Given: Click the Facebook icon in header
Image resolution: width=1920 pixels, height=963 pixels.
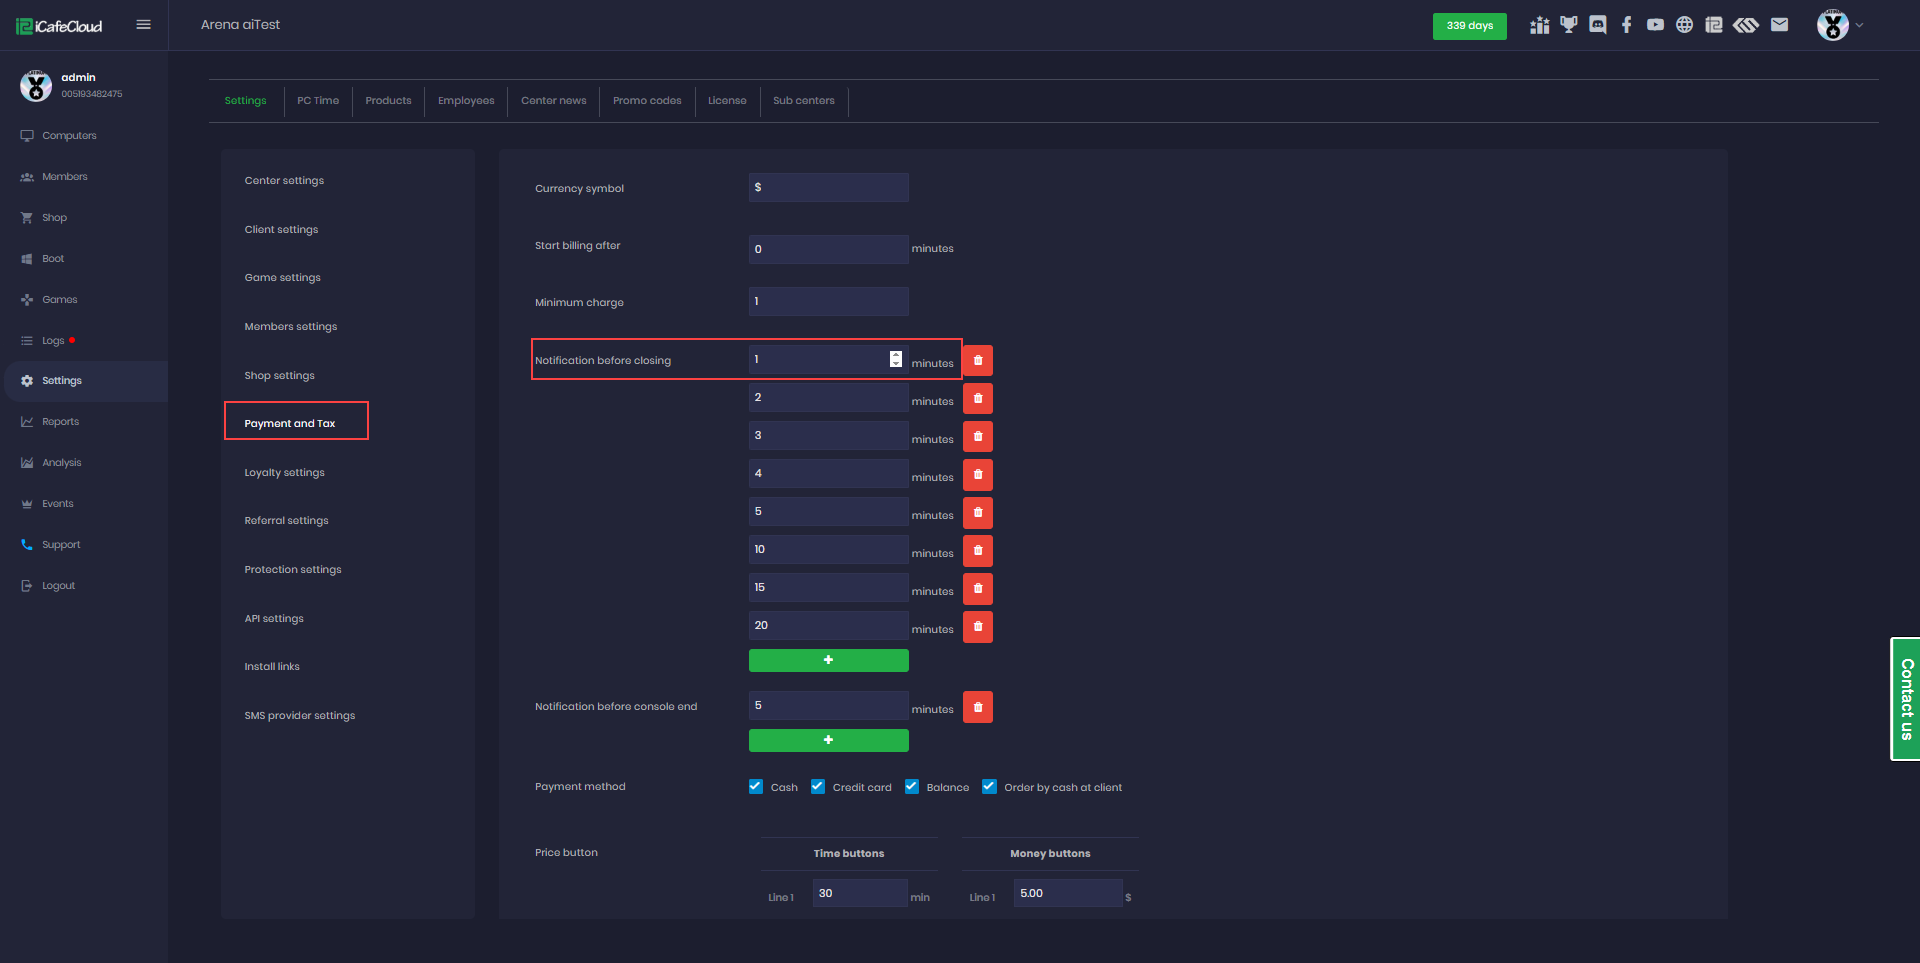Looking at the screenshot, I should pos(1627,25).
